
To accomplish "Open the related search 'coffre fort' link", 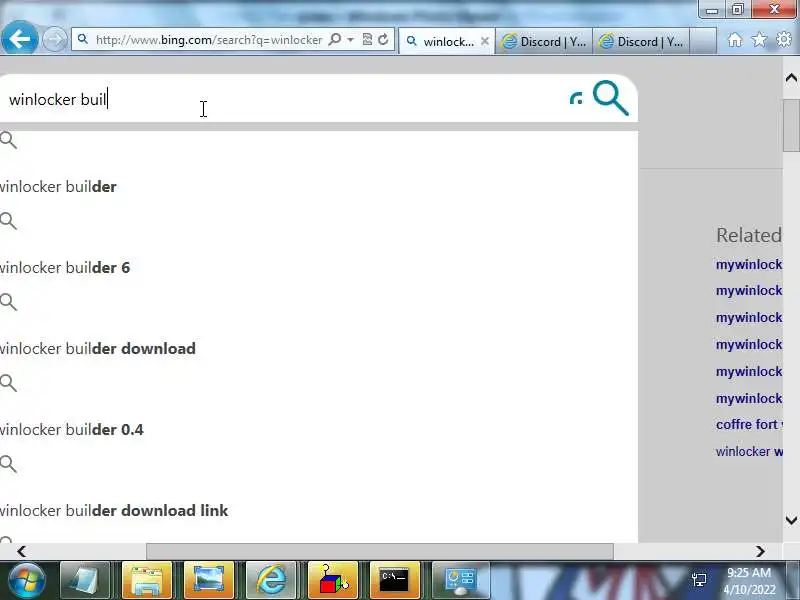I will coord(748,424).
